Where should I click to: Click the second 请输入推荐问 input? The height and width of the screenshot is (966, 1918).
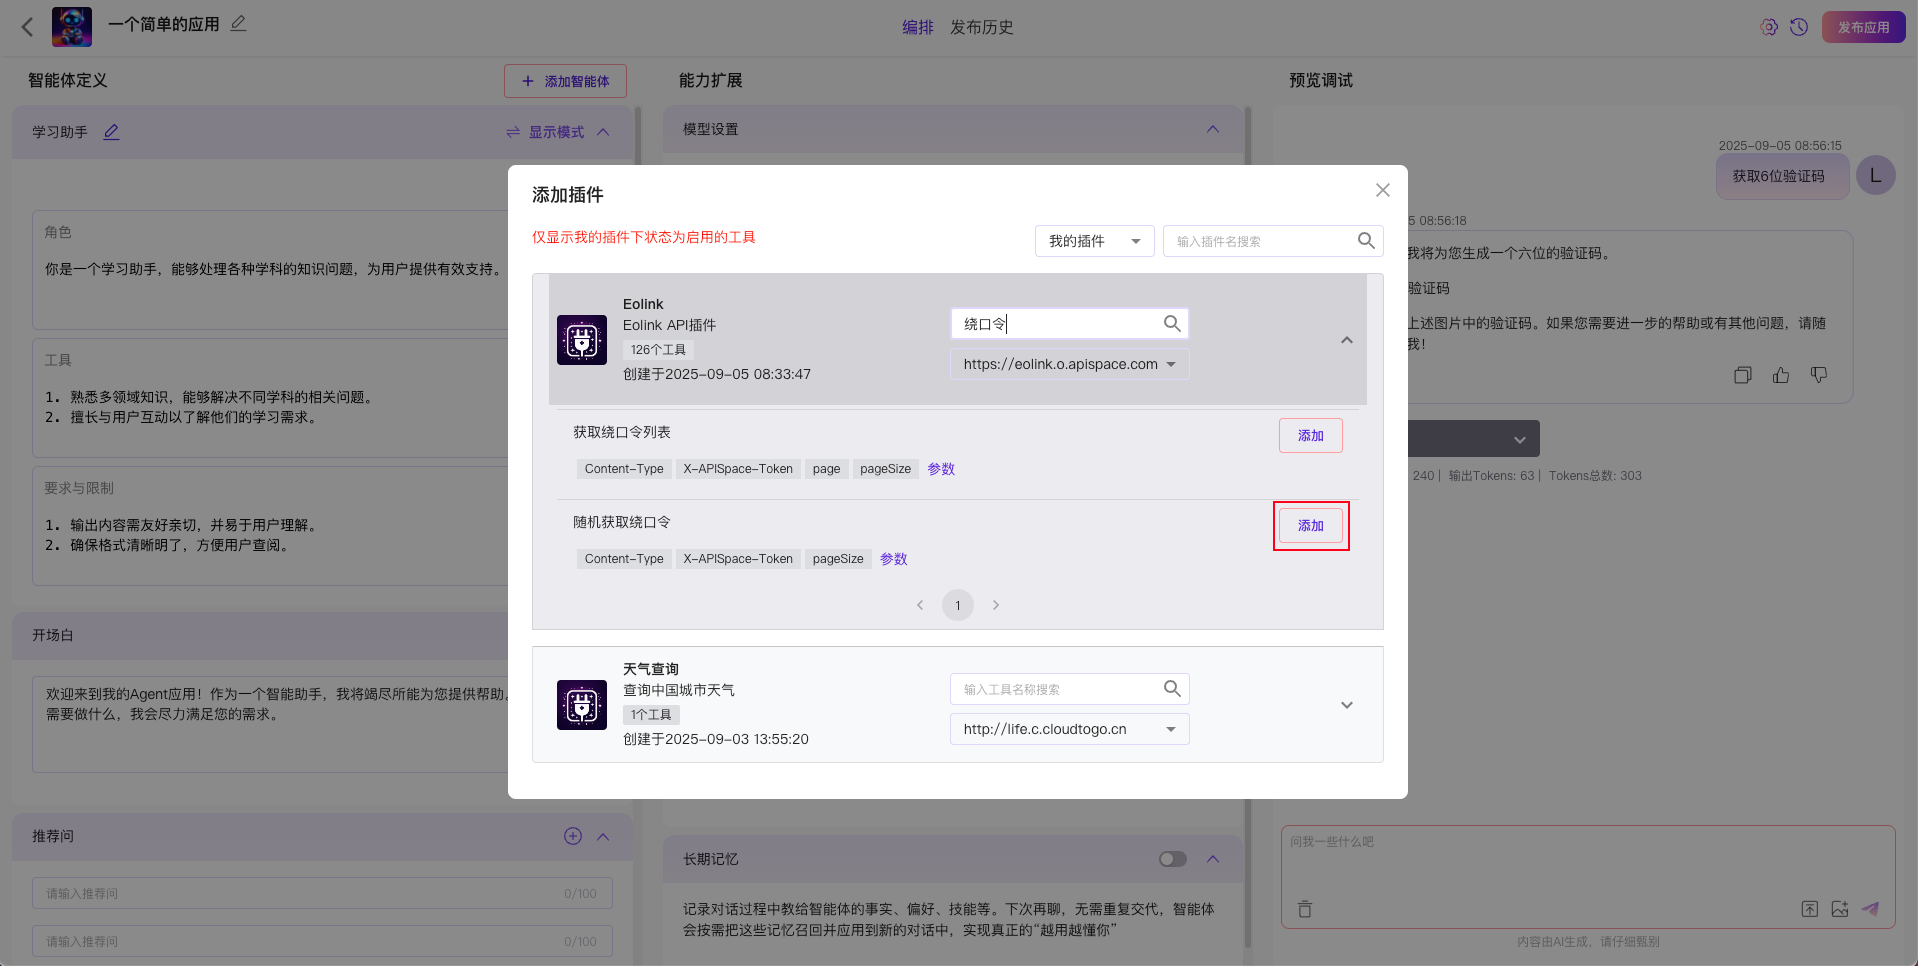322,941
